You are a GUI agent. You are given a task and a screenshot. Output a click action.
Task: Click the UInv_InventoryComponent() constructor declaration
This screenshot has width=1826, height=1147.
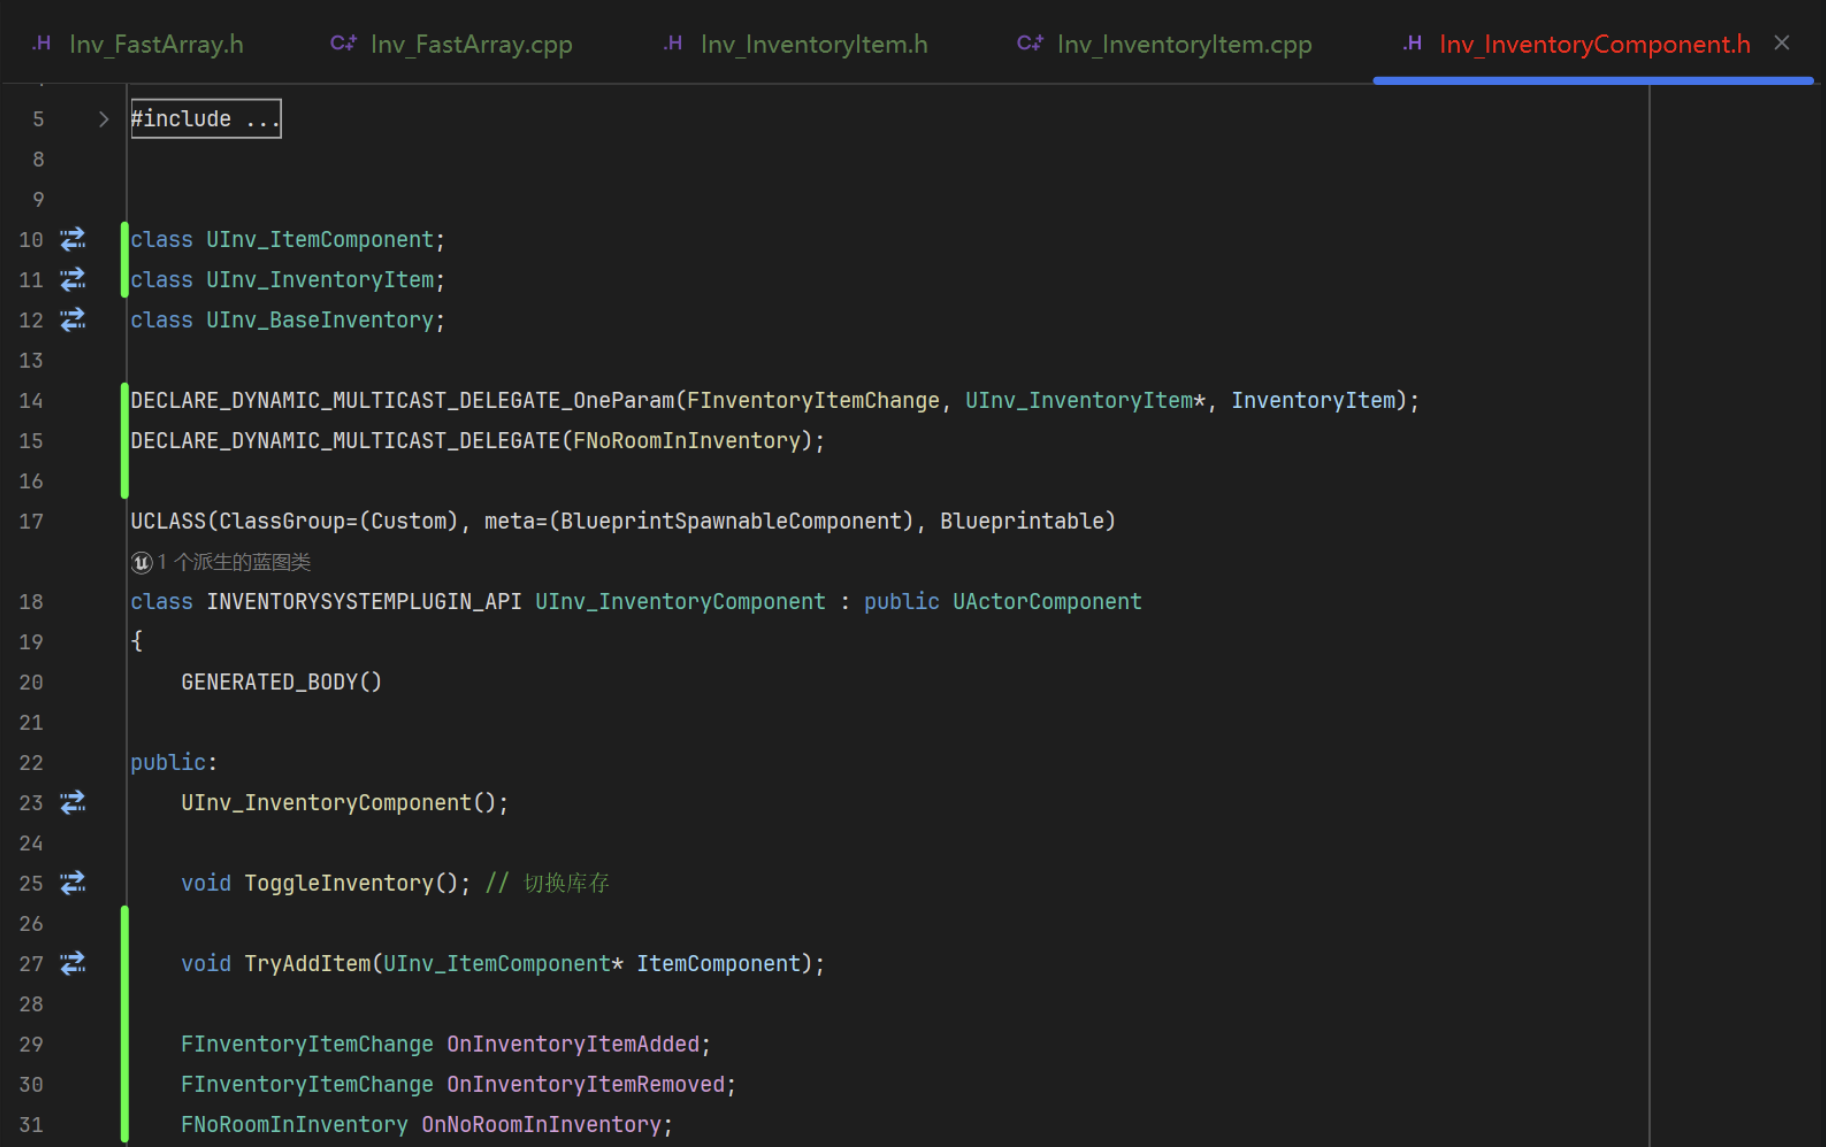pos(344,803)
